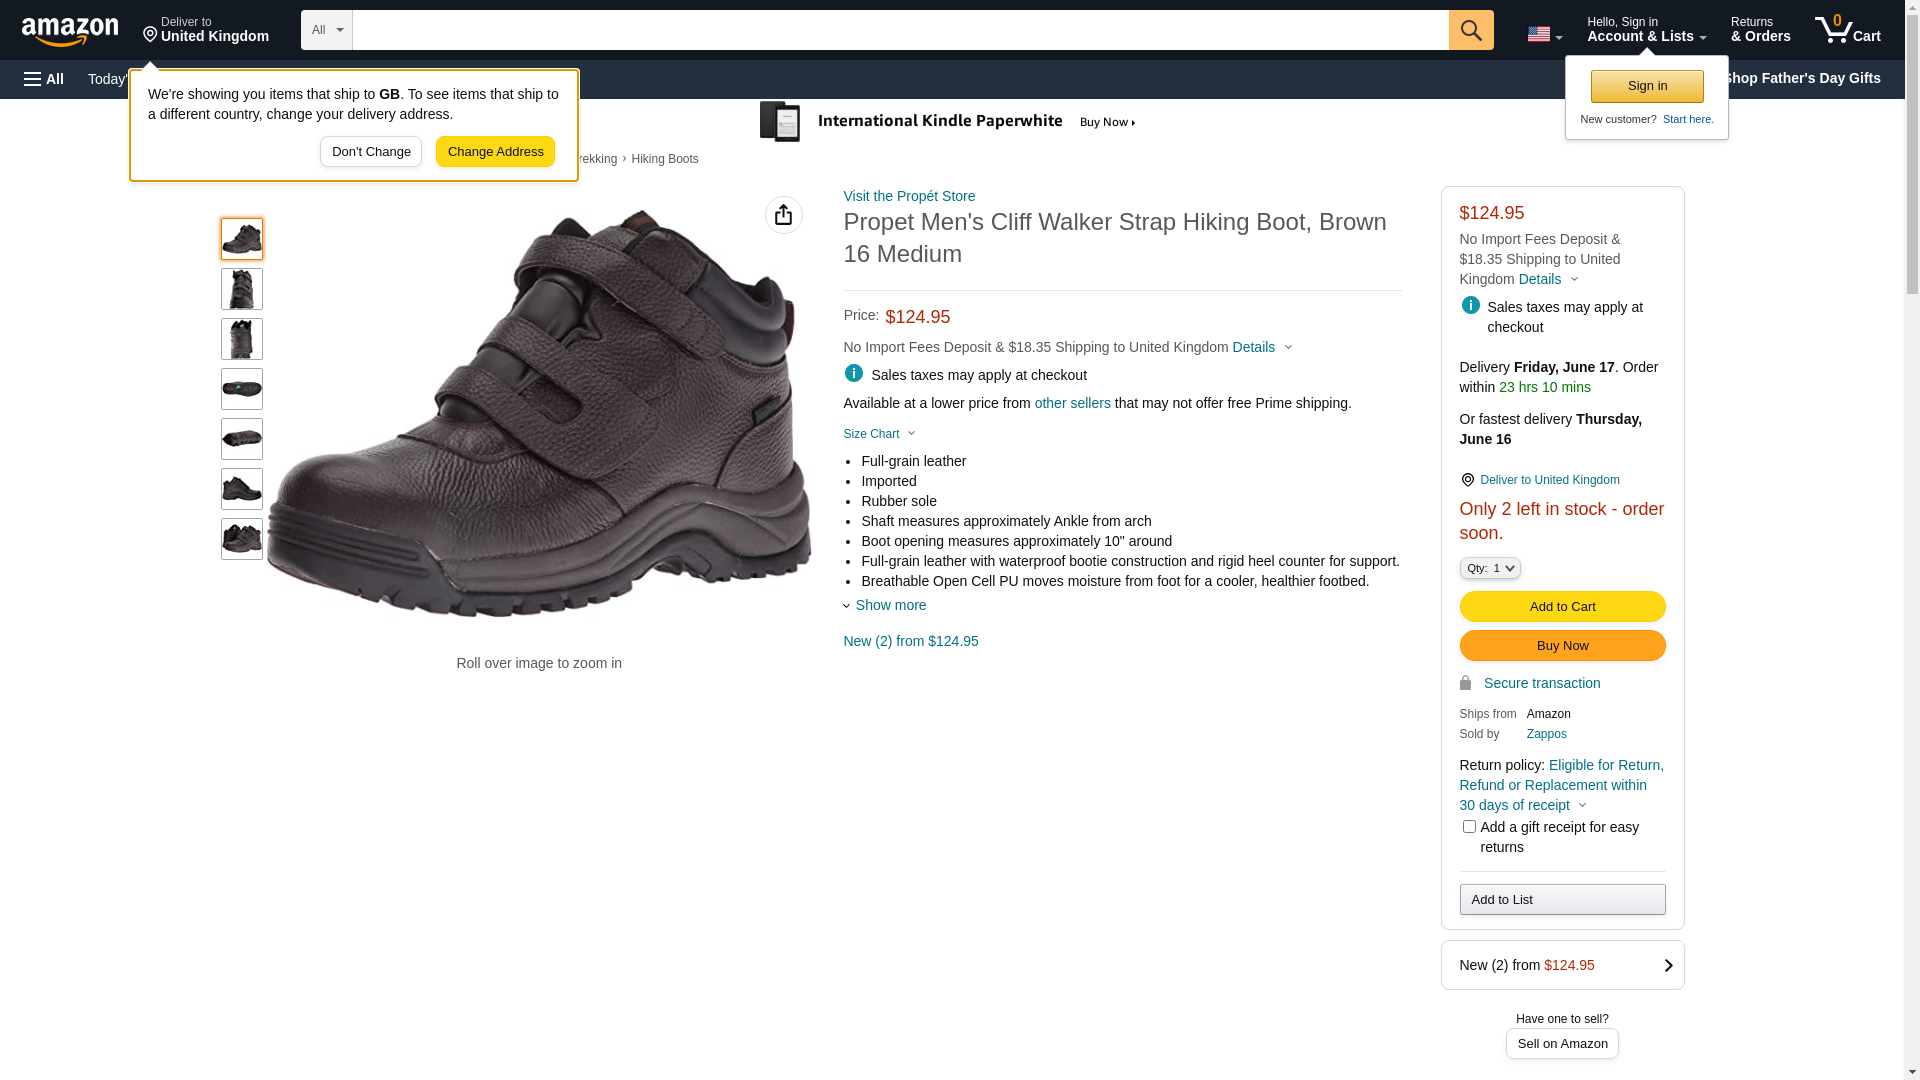Open Returns & Orders

point(1760,30)
